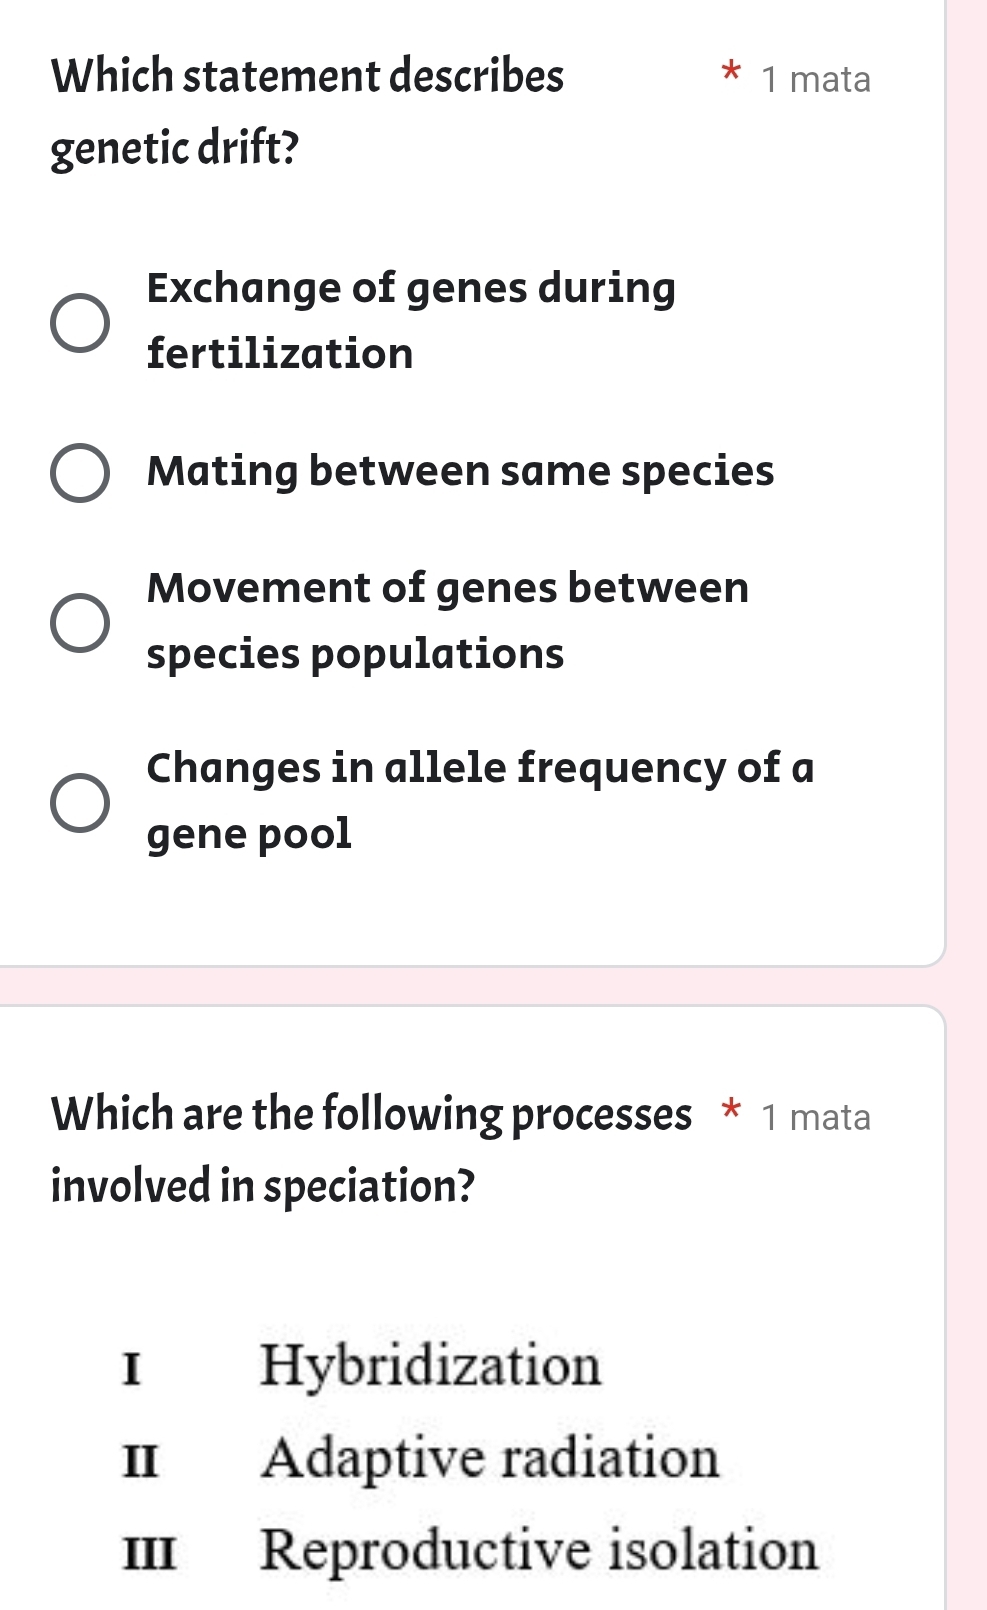Click the Roman numeral II label
This screenshot has width=987, height=1610.
tap(140, 1461)
